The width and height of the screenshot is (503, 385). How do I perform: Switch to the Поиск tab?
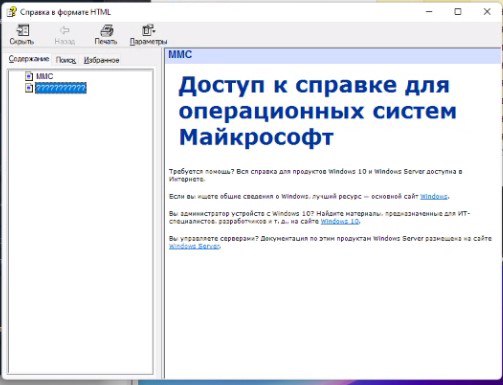point(66,60)
